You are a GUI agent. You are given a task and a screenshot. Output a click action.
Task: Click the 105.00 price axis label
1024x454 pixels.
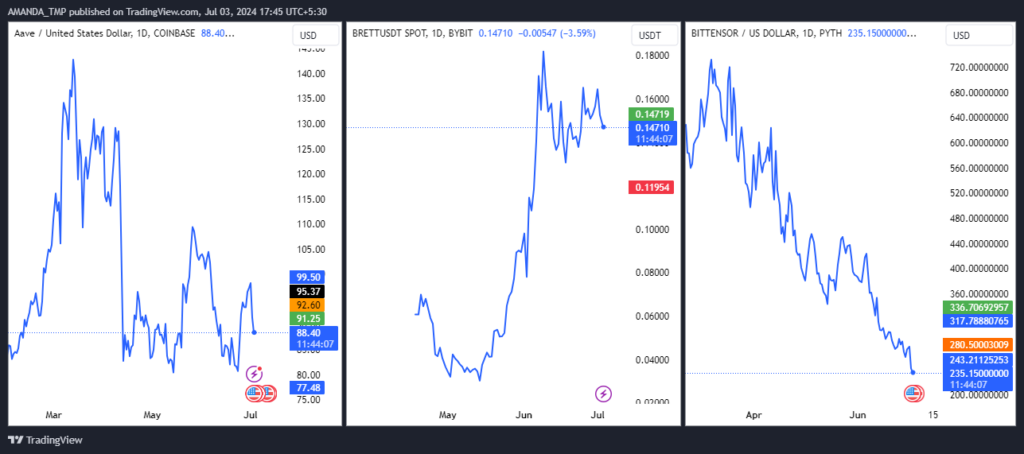(312, 250)
